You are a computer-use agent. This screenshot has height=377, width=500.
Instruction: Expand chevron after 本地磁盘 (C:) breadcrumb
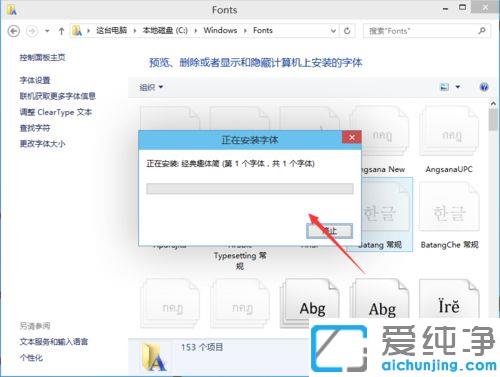196,31
